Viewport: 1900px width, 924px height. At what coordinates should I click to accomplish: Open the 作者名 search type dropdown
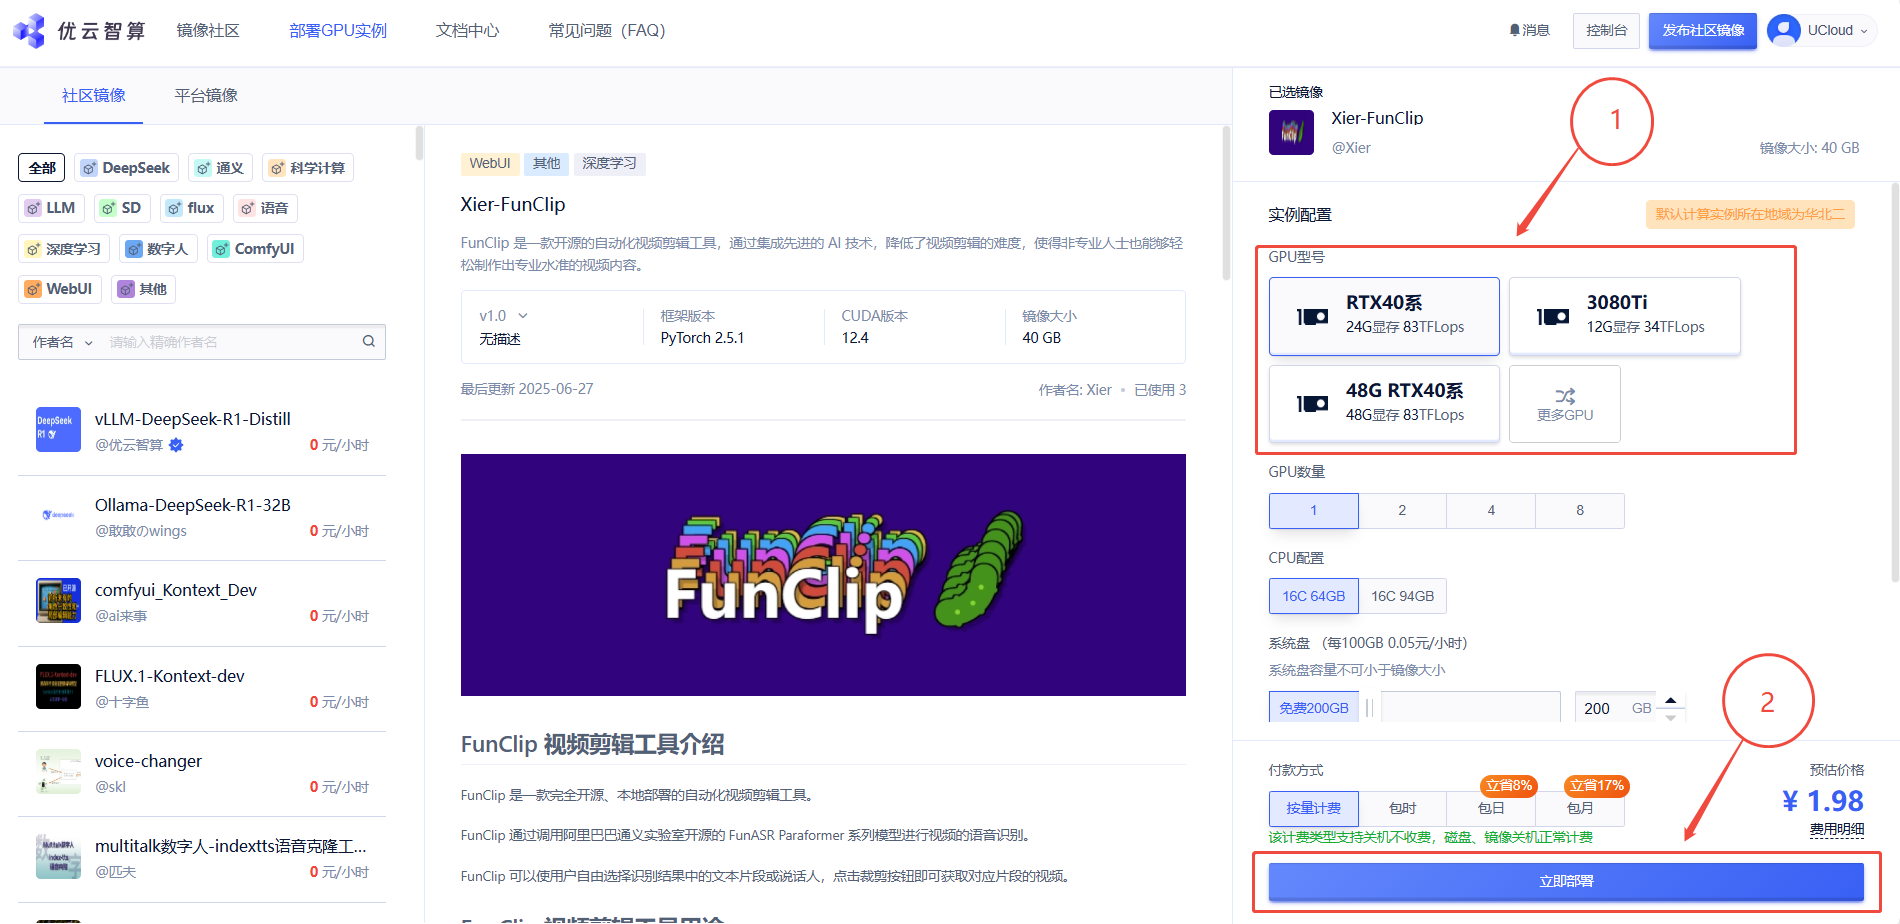point(62,342)
